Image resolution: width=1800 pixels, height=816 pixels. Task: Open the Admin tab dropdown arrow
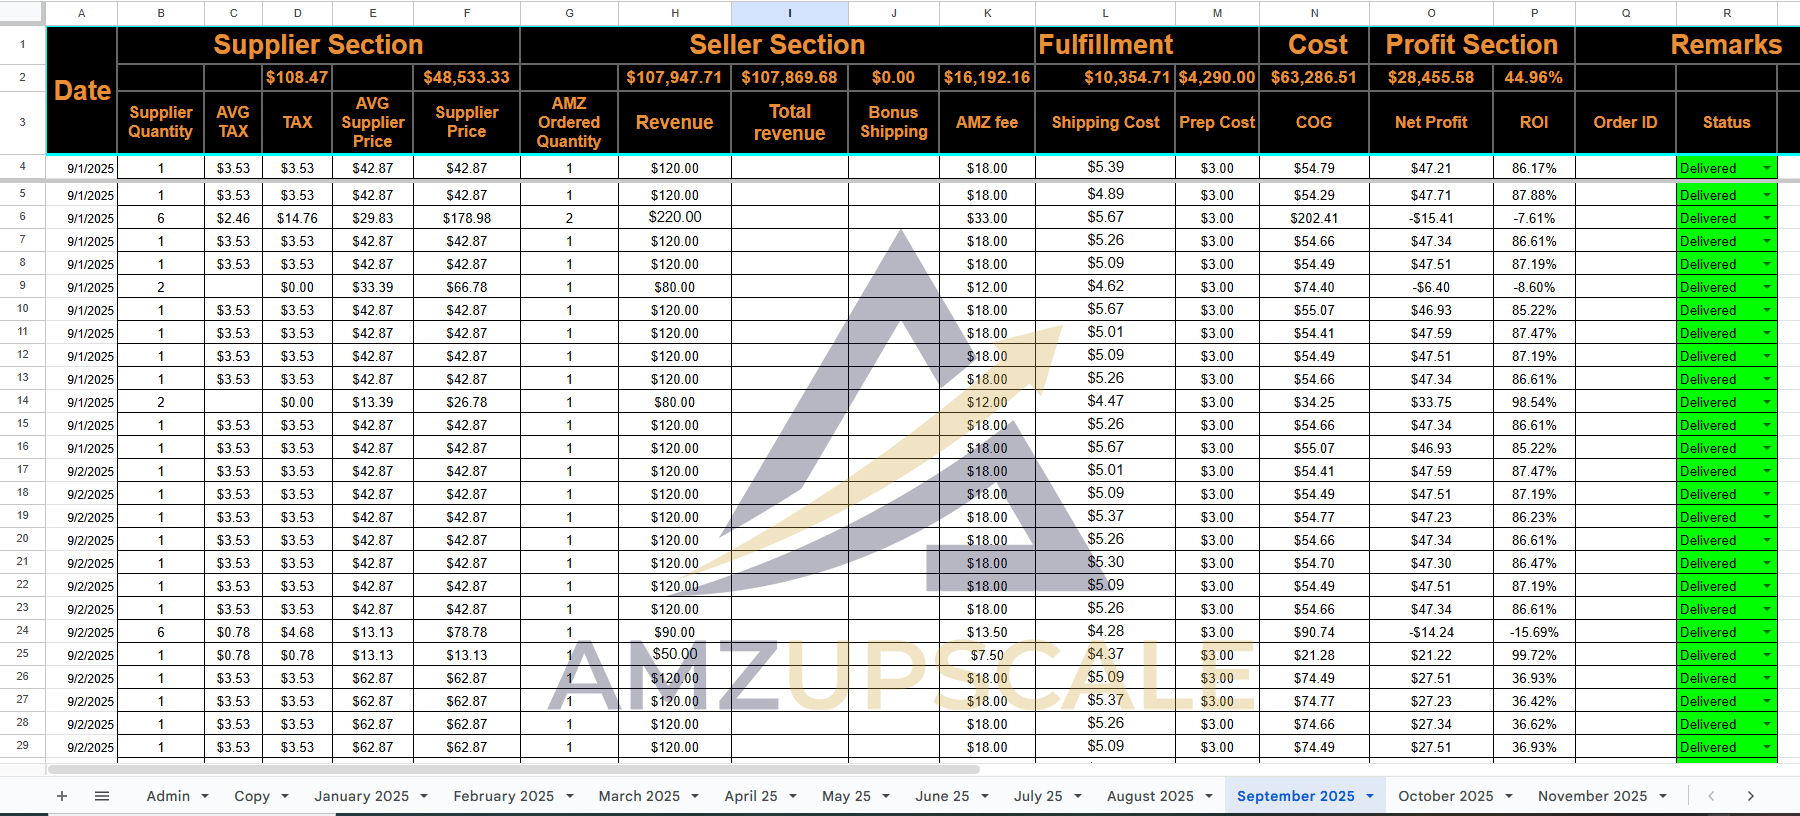205,796
